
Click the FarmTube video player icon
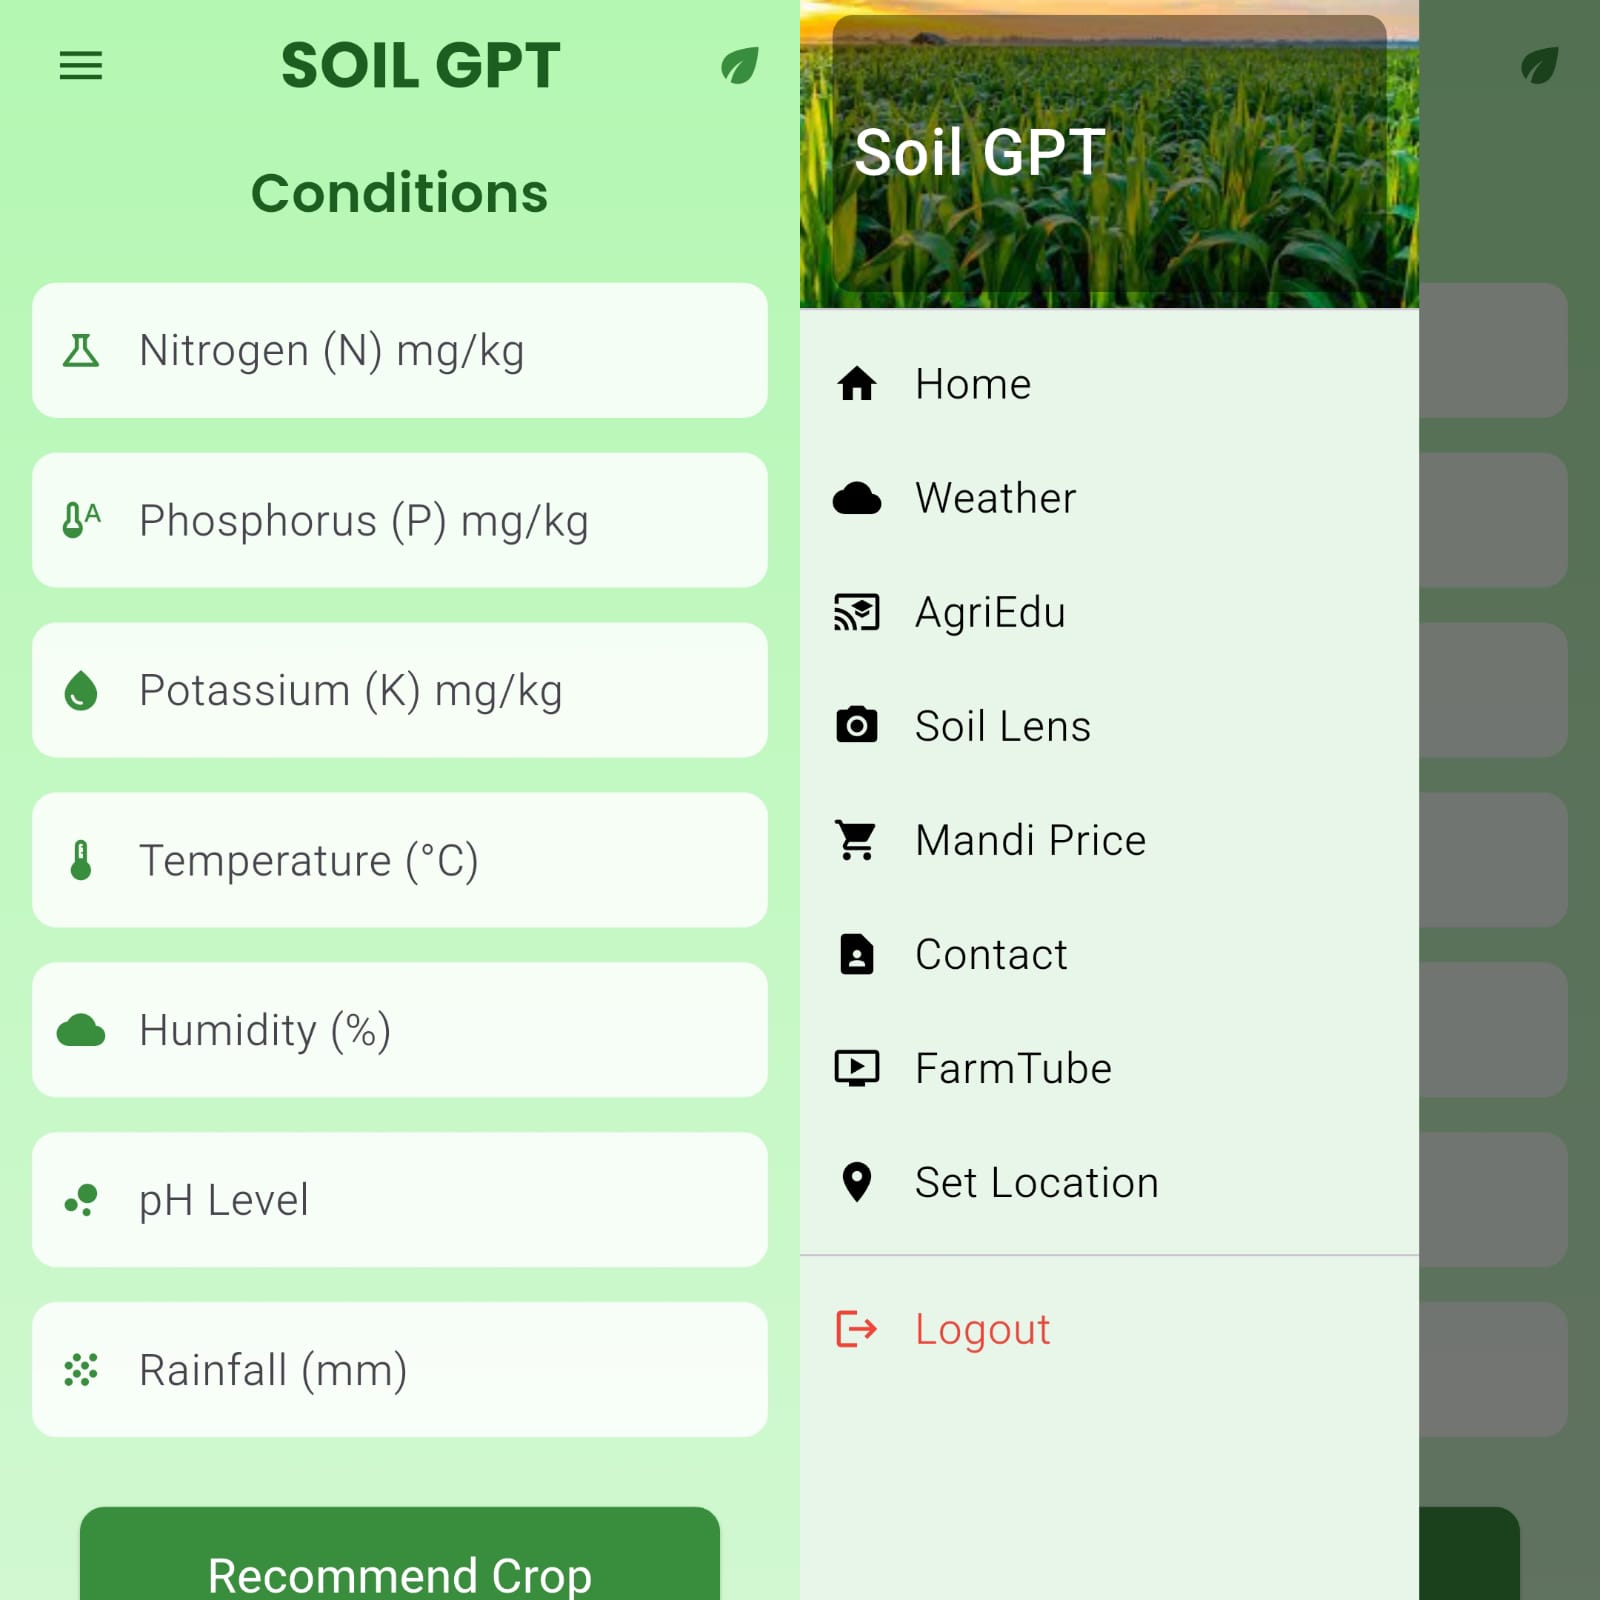click(857, 1068)
